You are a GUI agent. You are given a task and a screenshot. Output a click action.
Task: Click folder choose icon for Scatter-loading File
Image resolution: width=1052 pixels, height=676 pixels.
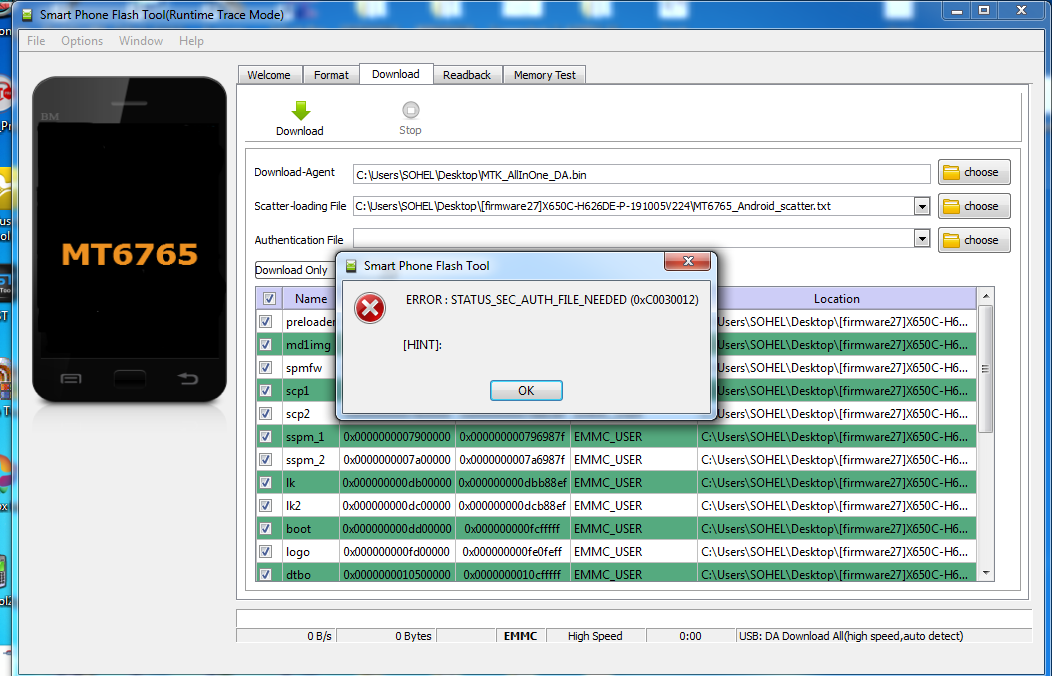(951, 206)
